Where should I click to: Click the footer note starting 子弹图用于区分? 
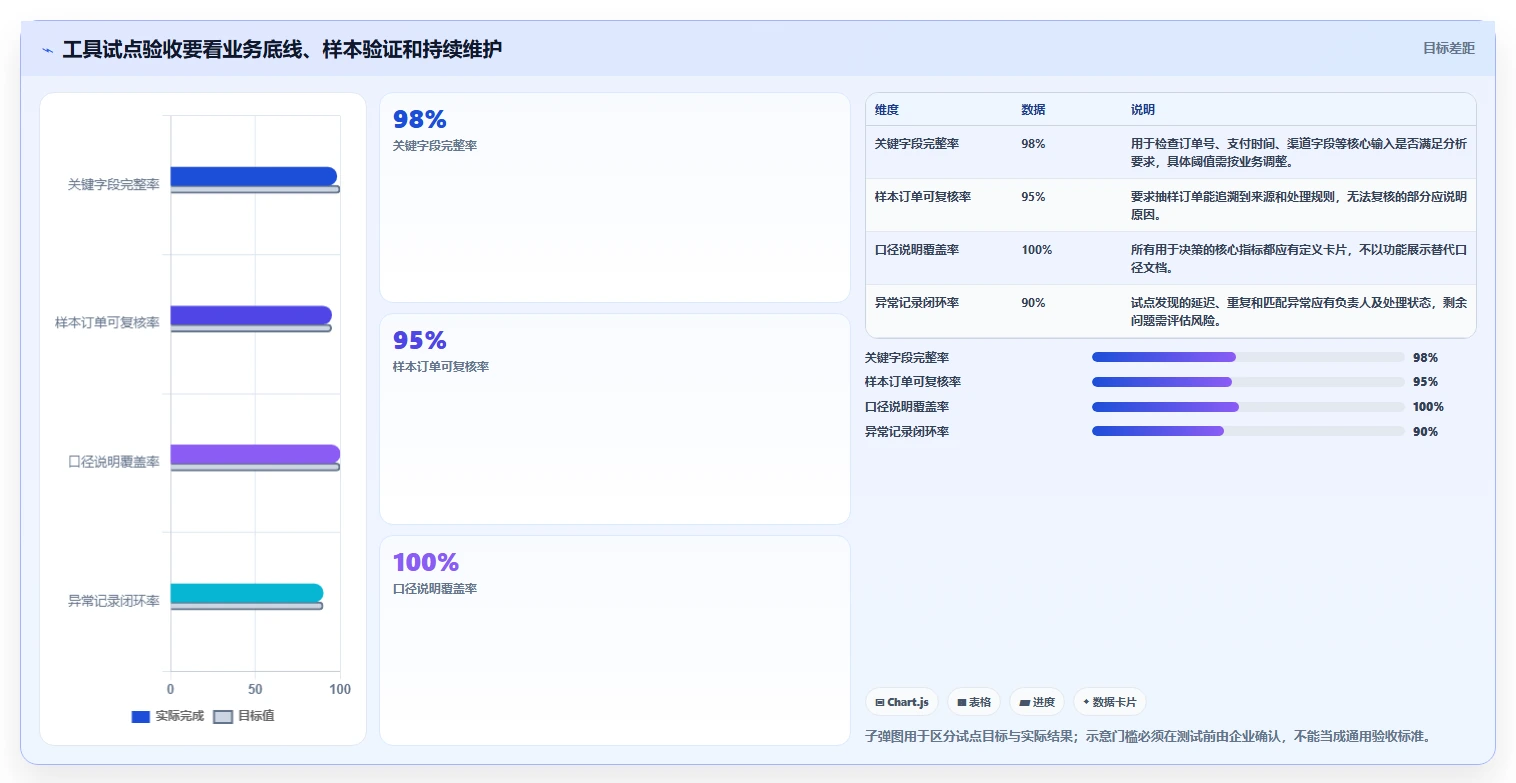tap(1148, 737)
